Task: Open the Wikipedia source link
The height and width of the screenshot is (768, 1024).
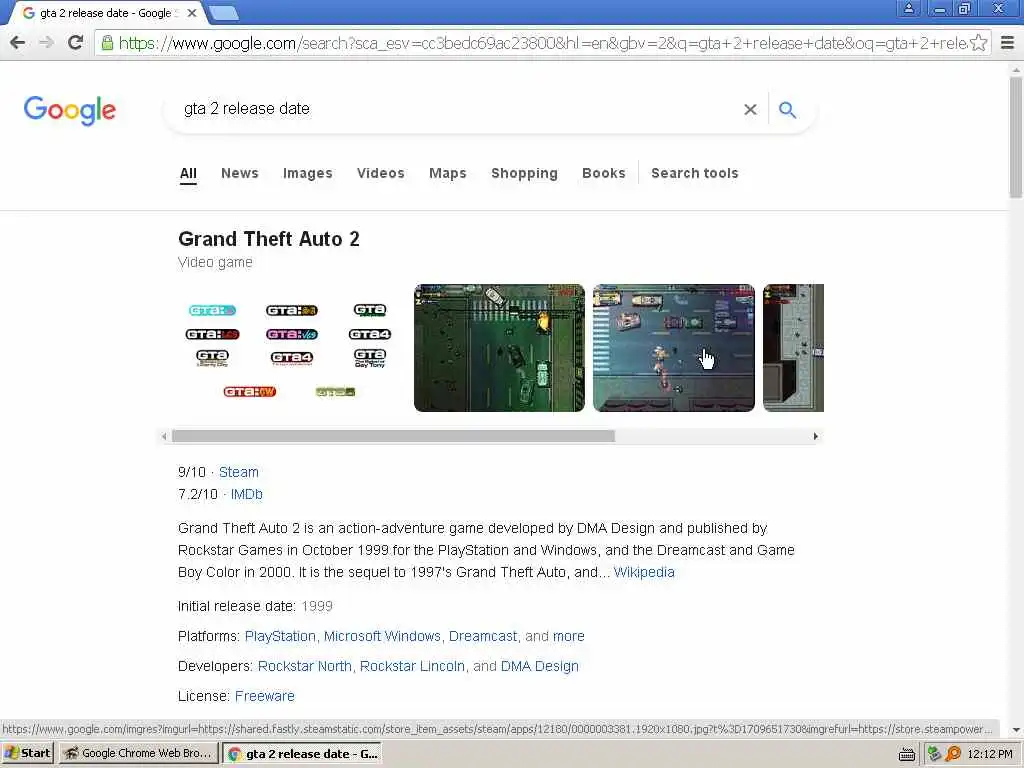Action: [x=644, y=572]
